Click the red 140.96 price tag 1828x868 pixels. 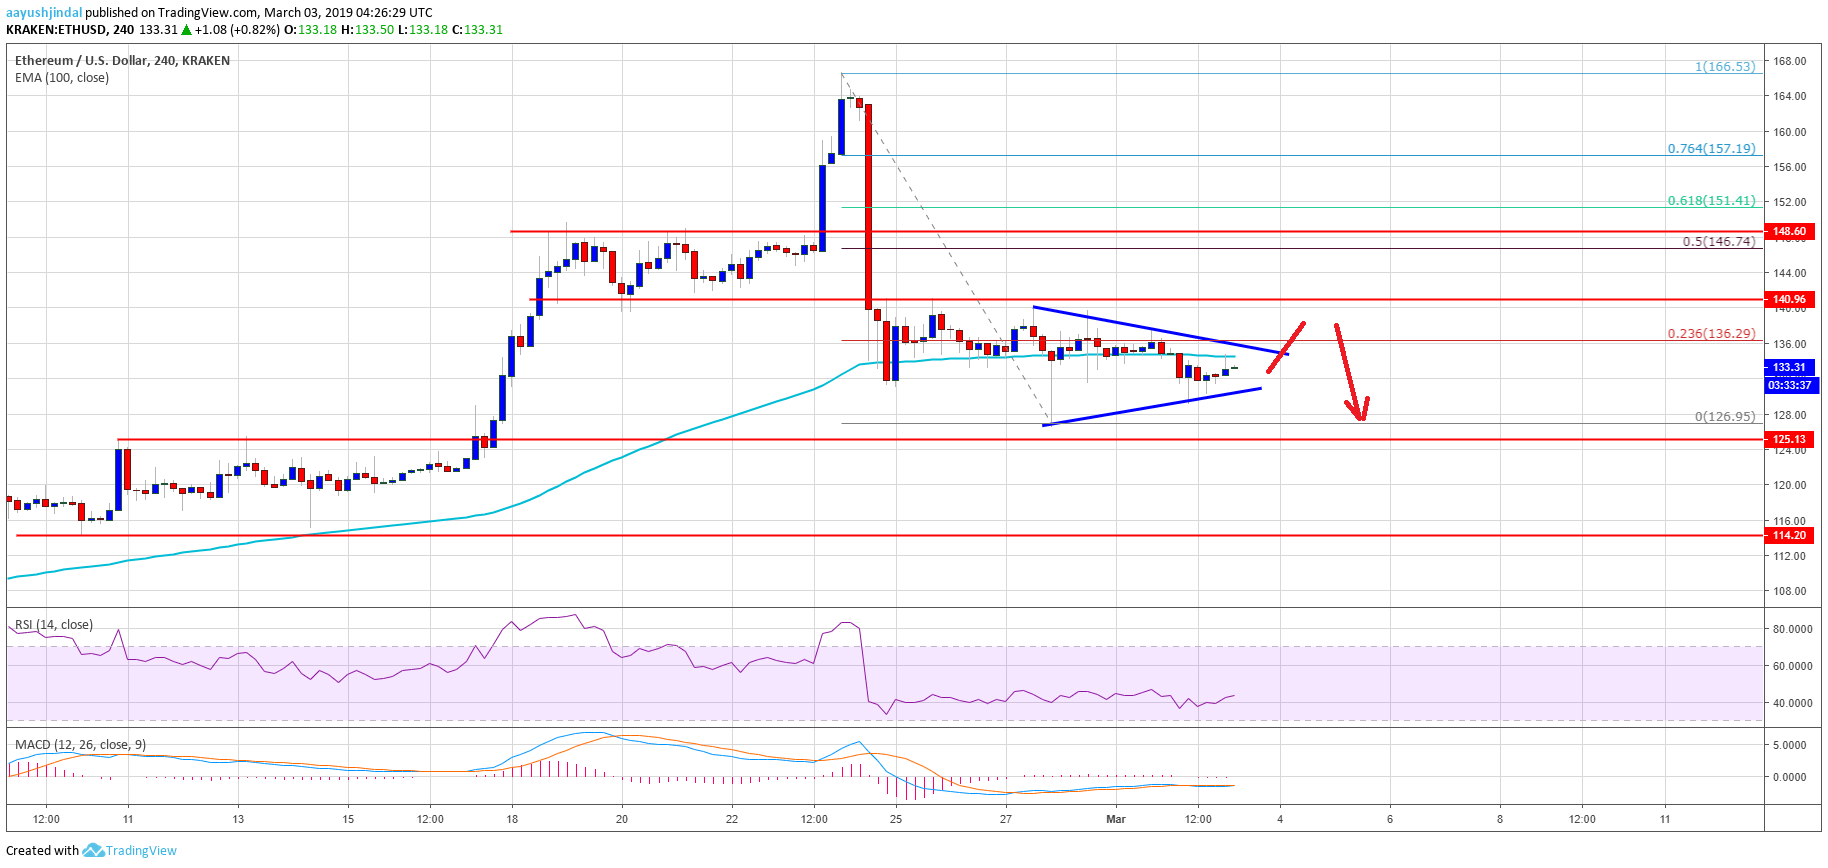point(1789,300)
